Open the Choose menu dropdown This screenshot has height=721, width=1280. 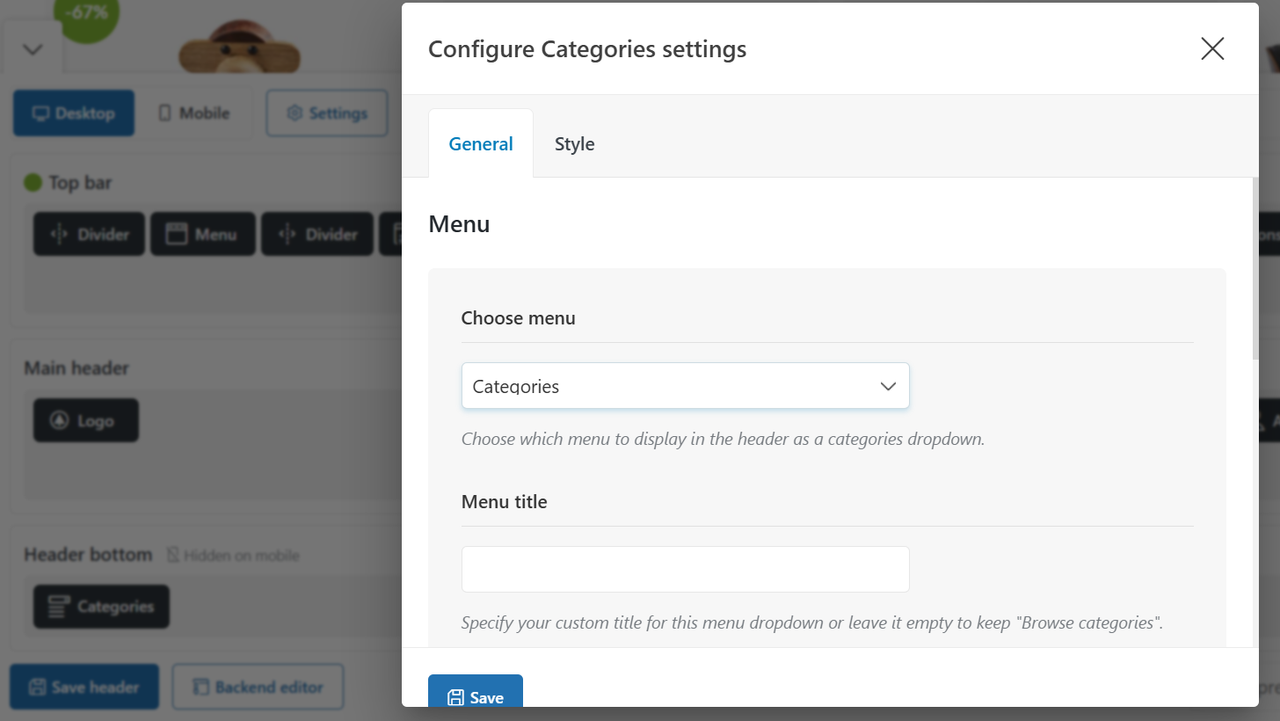[685, 386]
